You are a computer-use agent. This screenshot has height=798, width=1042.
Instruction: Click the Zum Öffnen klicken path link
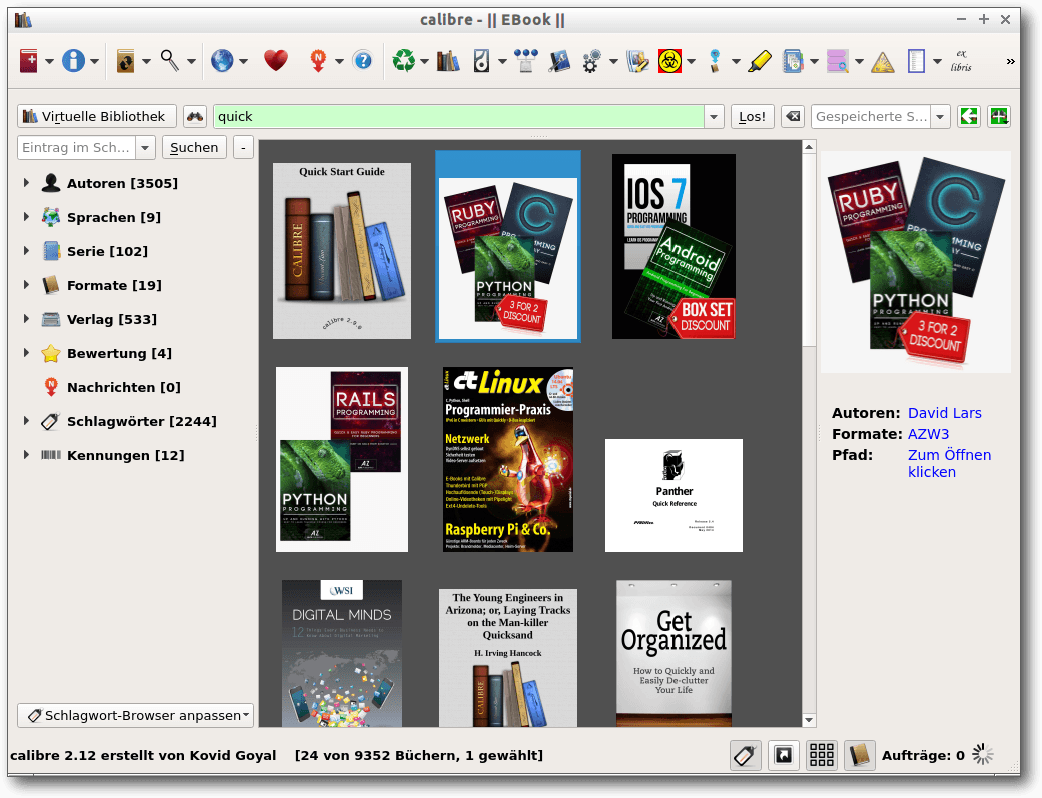coord(950,463)
